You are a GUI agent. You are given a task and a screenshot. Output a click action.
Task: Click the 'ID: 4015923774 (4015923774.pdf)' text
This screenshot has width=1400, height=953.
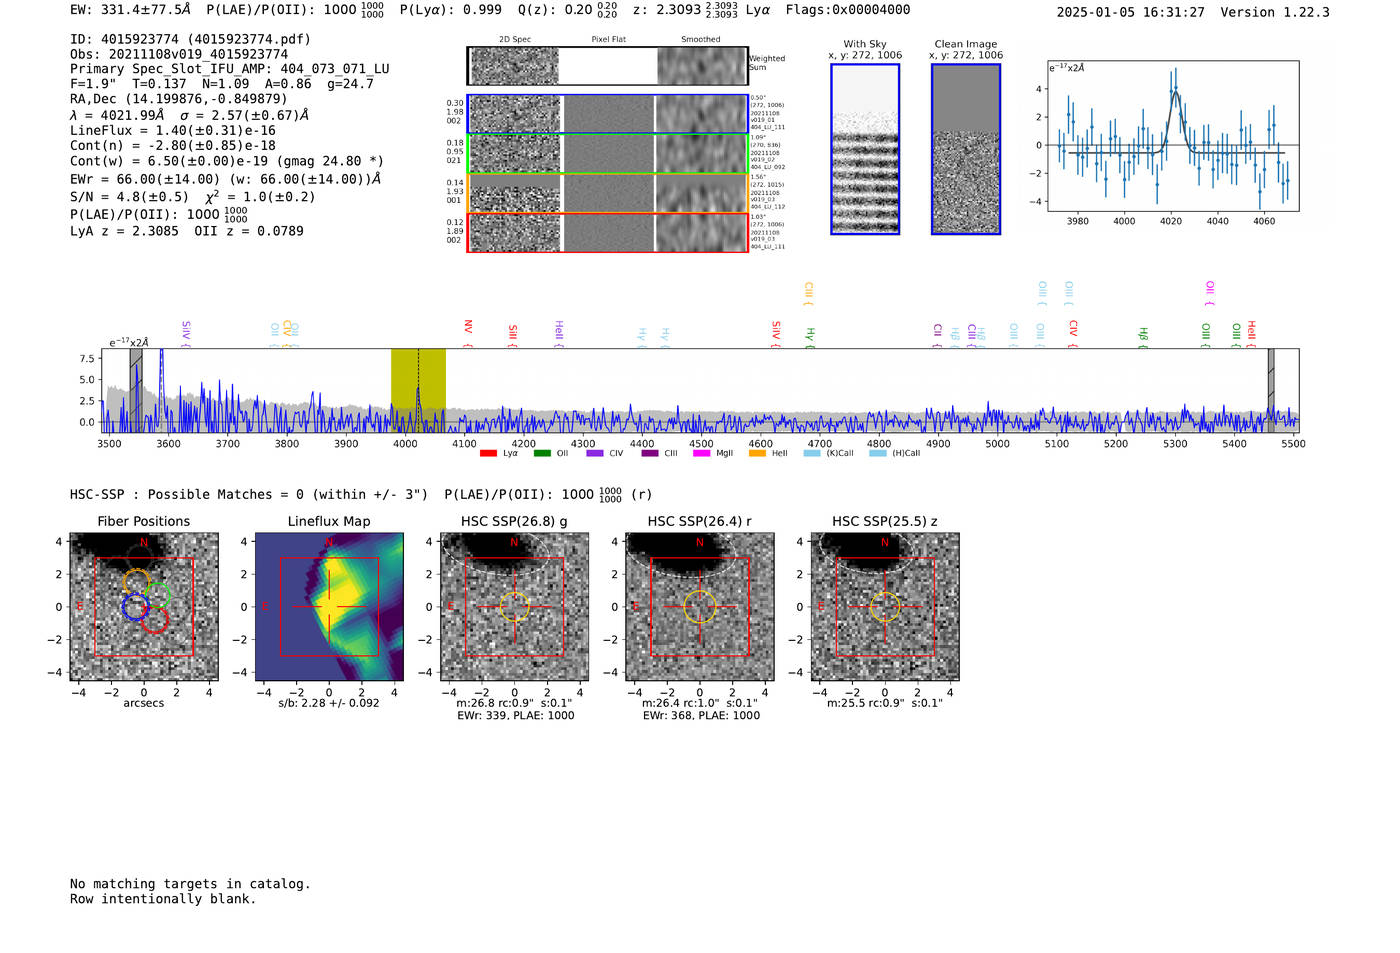190,39
